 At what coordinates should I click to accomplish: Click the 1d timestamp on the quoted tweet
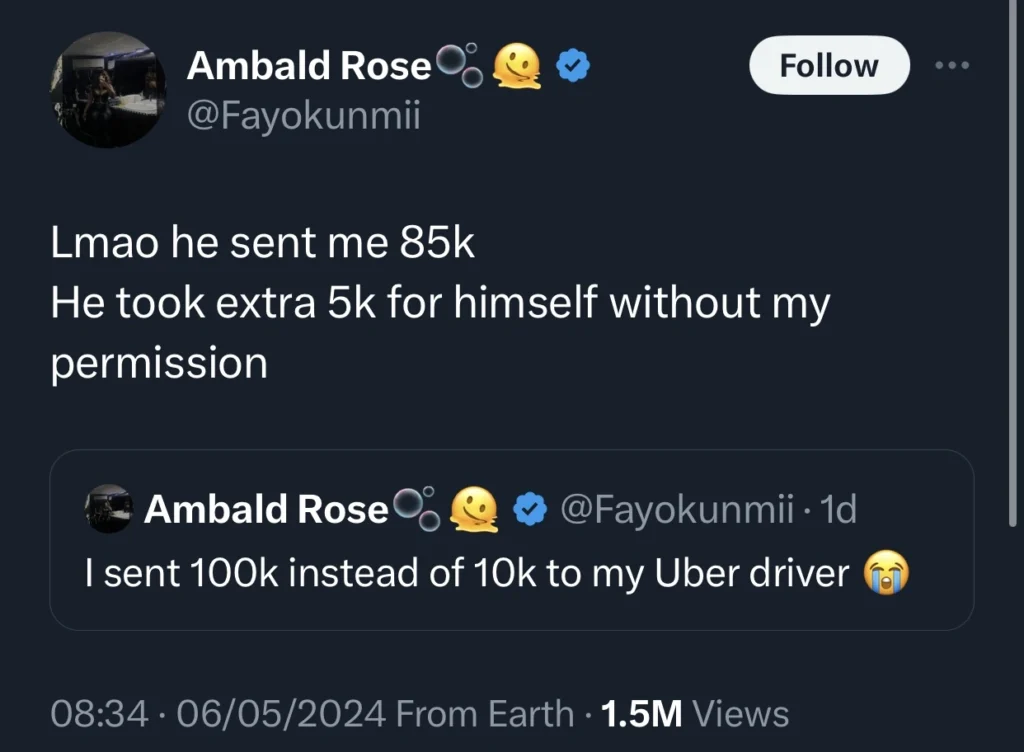(843, 509)
